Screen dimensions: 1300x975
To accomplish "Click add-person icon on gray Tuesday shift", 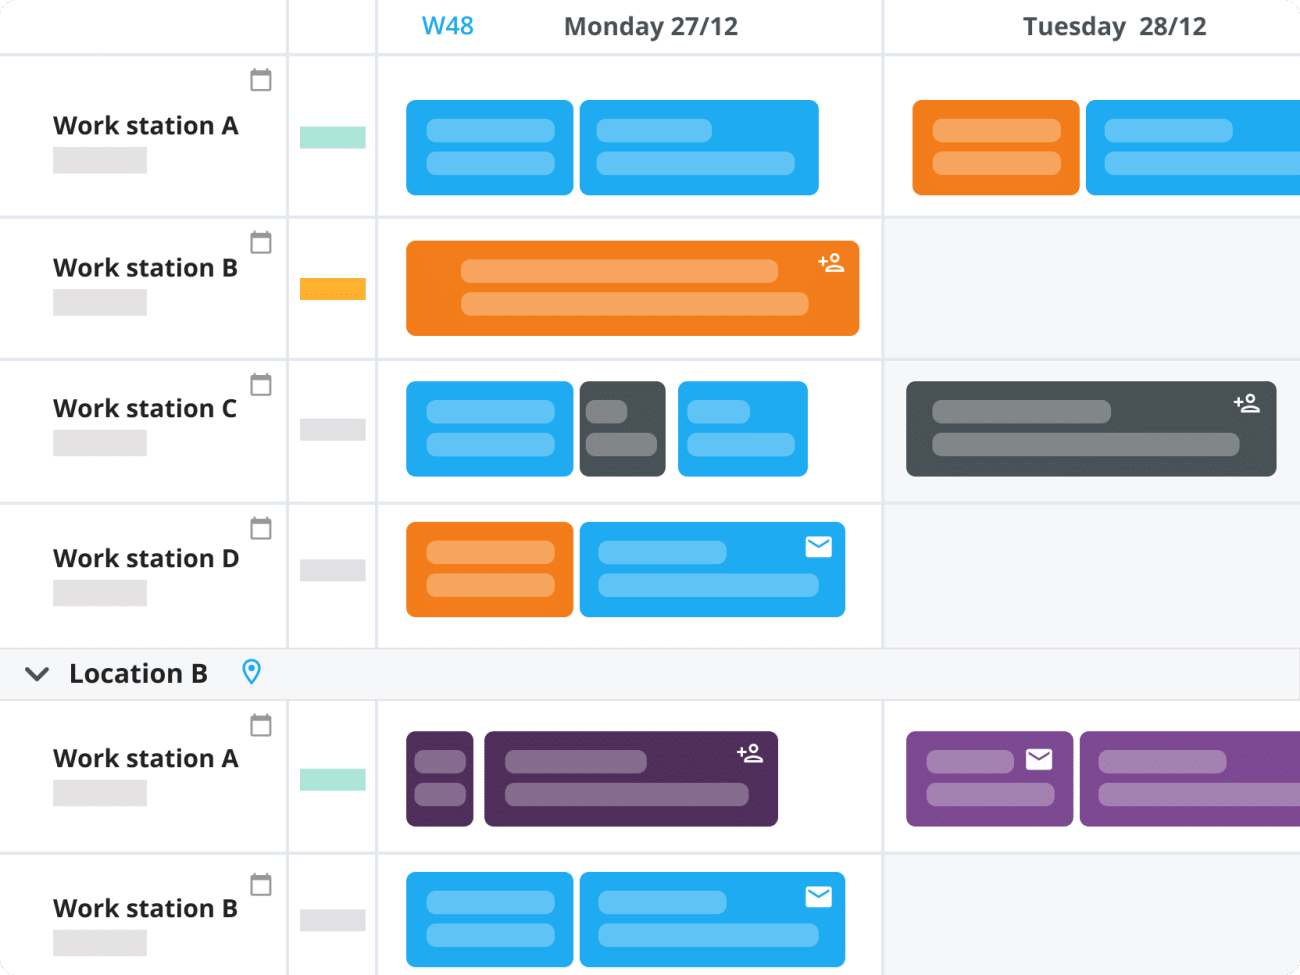I will (x=1246, y=403).
